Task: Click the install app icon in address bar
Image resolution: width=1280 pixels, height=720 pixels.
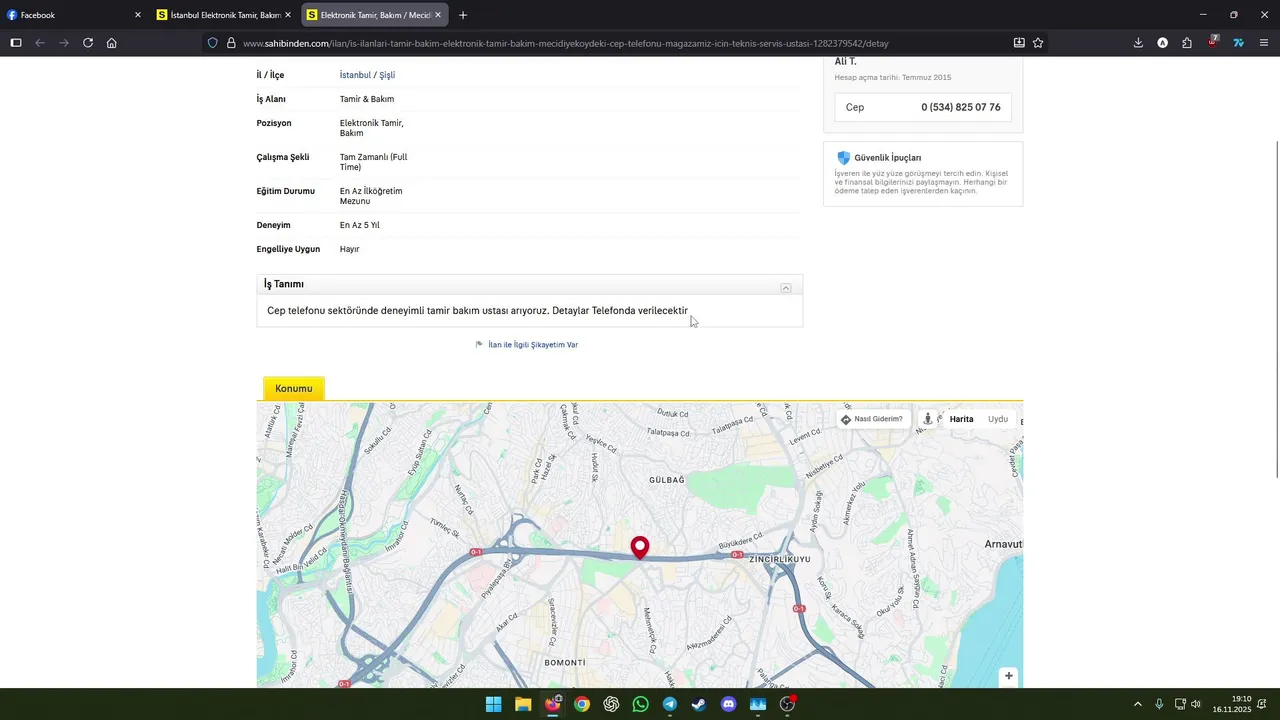Action: pos(1019,43)
